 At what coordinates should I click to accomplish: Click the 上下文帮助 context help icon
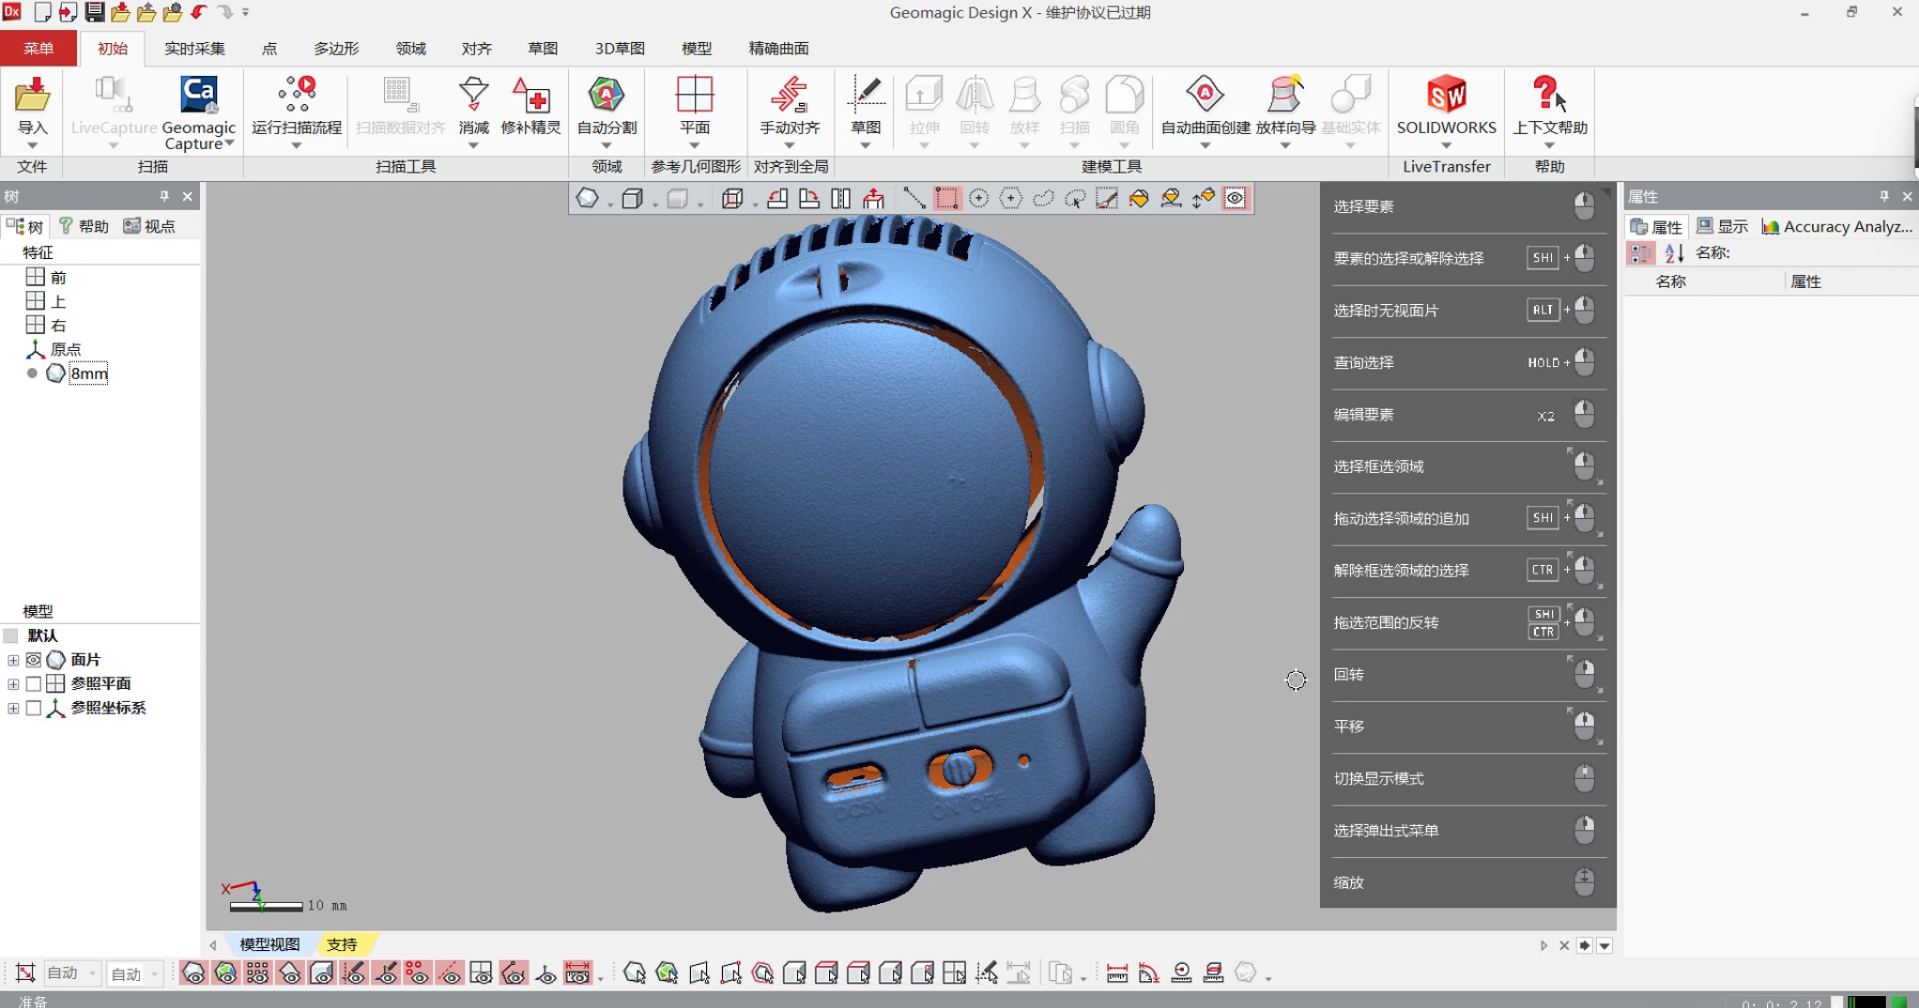point(1549,96)
